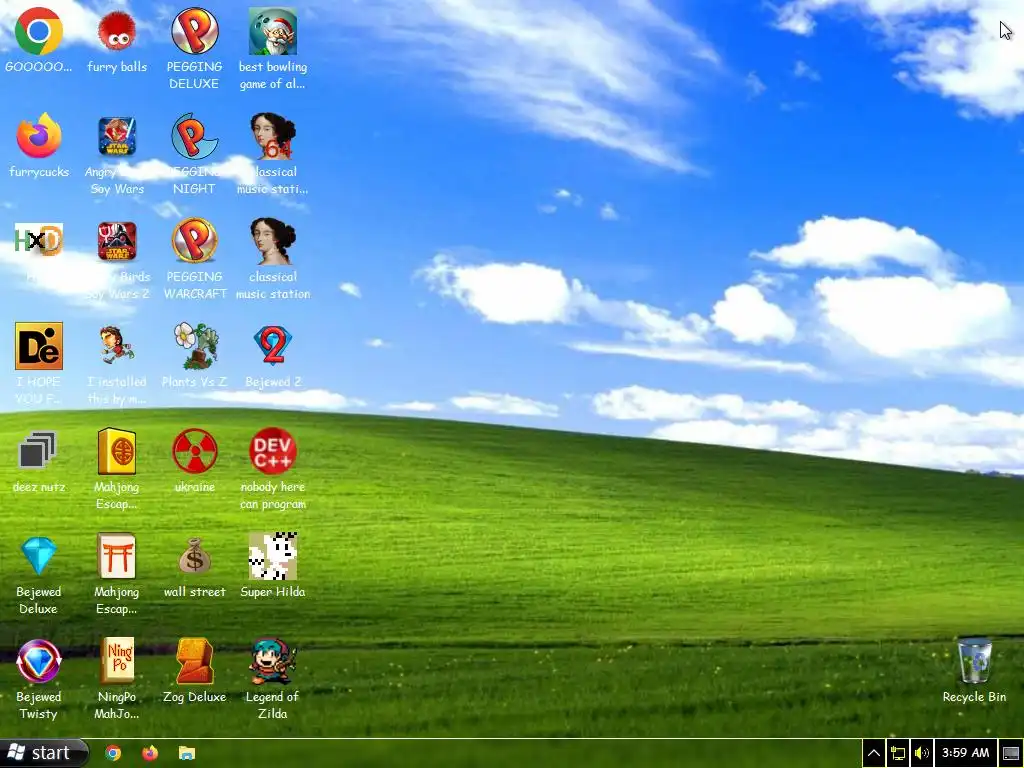Select the Peggle icon labeled NIGHT
The height and width of the screenshot is (768, 1024).
(x=195, y=136)
